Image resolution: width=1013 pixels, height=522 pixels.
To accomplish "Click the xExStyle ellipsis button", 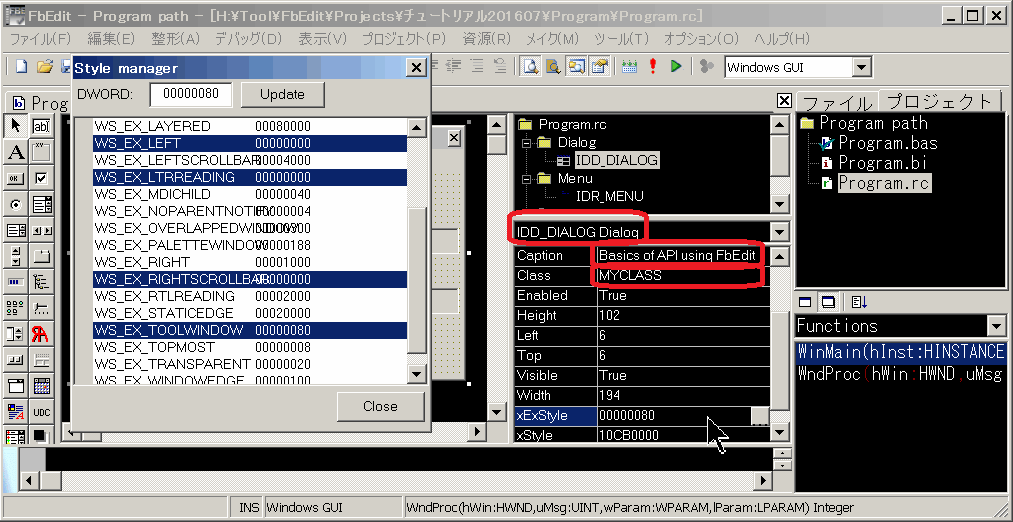I will (760, 415).
